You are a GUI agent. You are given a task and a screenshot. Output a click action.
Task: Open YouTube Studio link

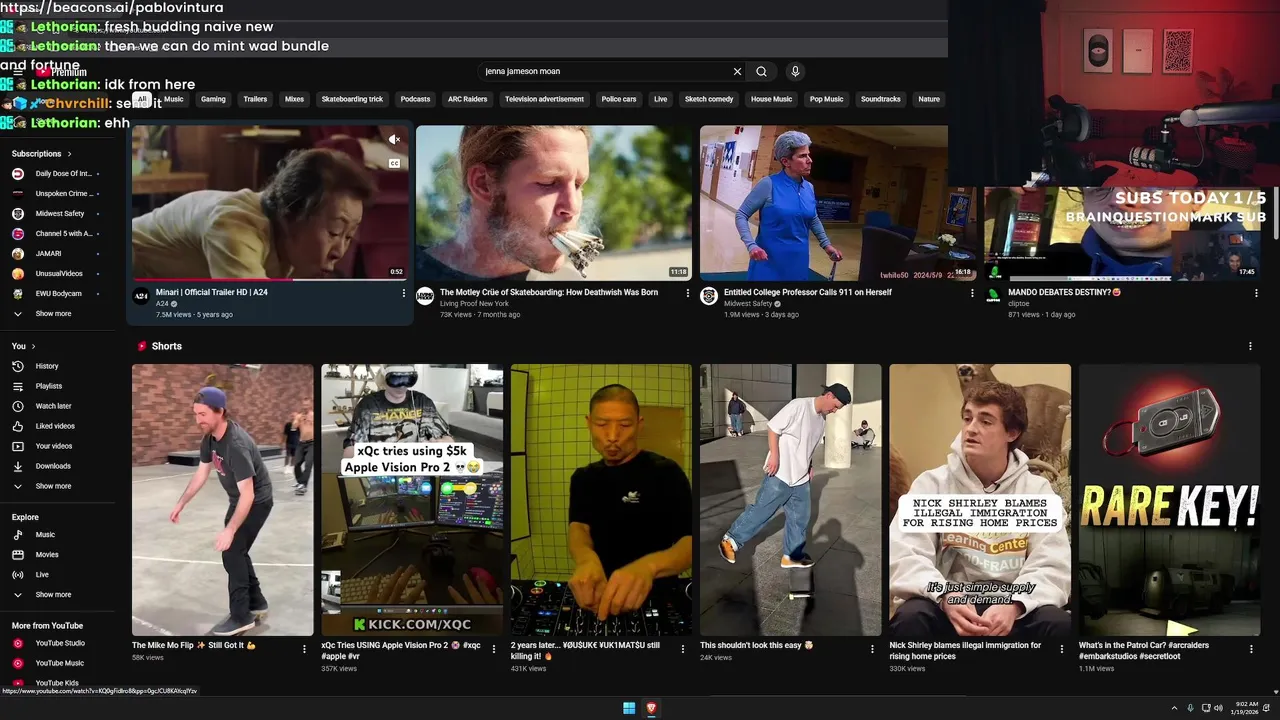(58, 643)
